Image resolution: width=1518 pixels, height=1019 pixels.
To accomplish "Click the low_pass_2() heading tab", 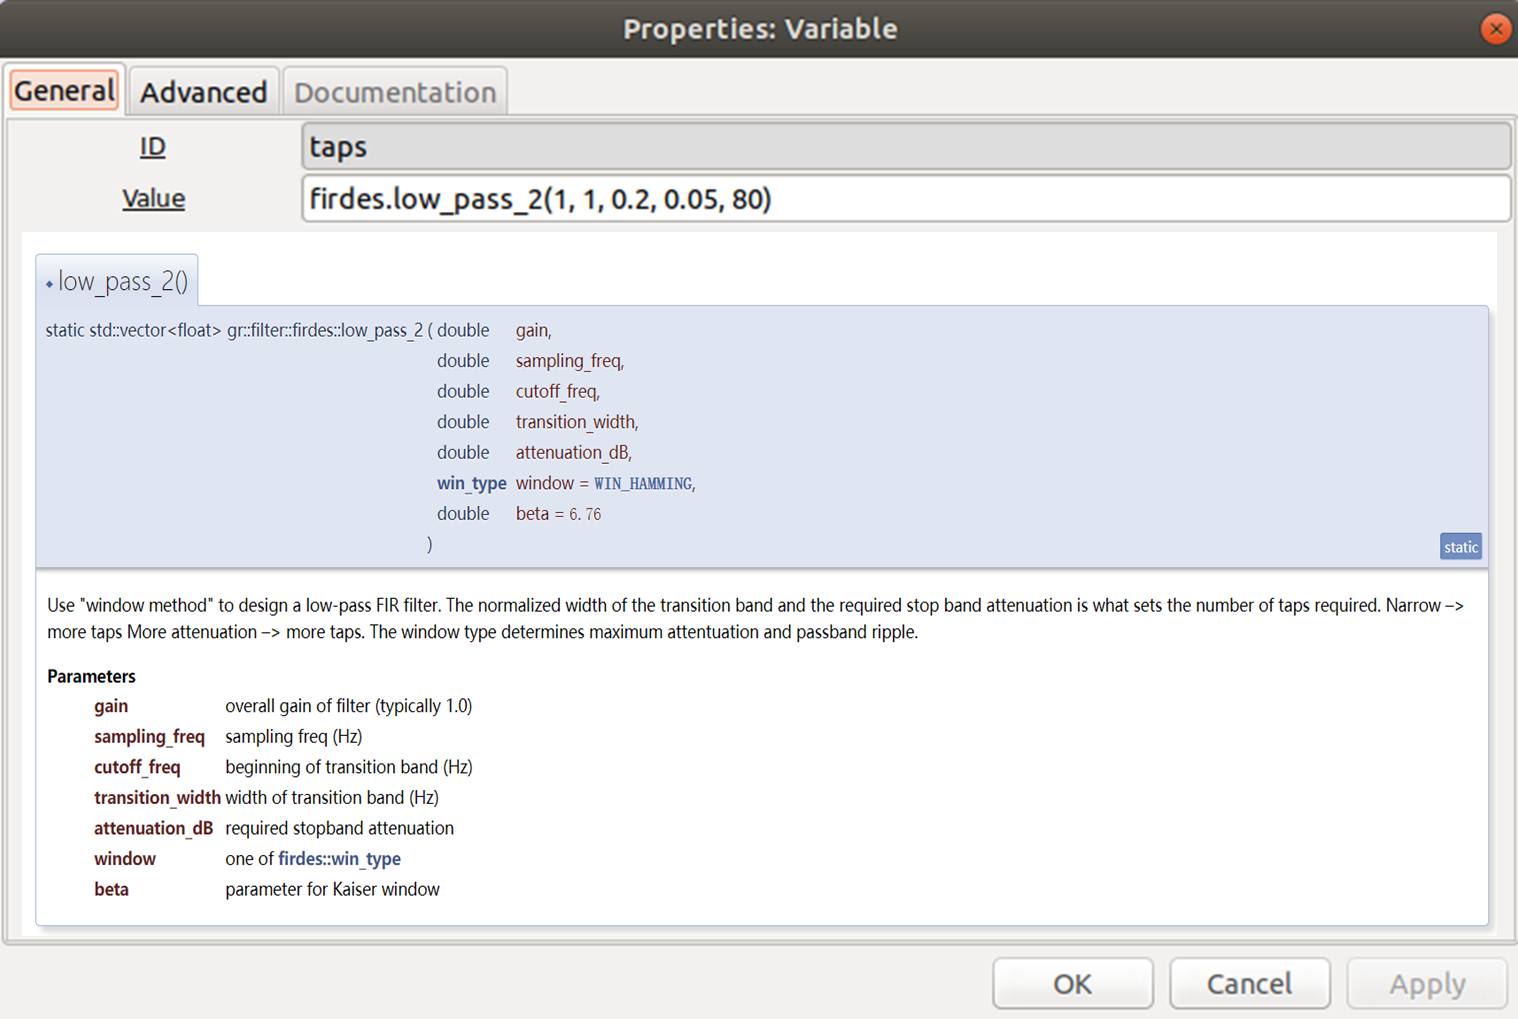I will click(117, 281).
